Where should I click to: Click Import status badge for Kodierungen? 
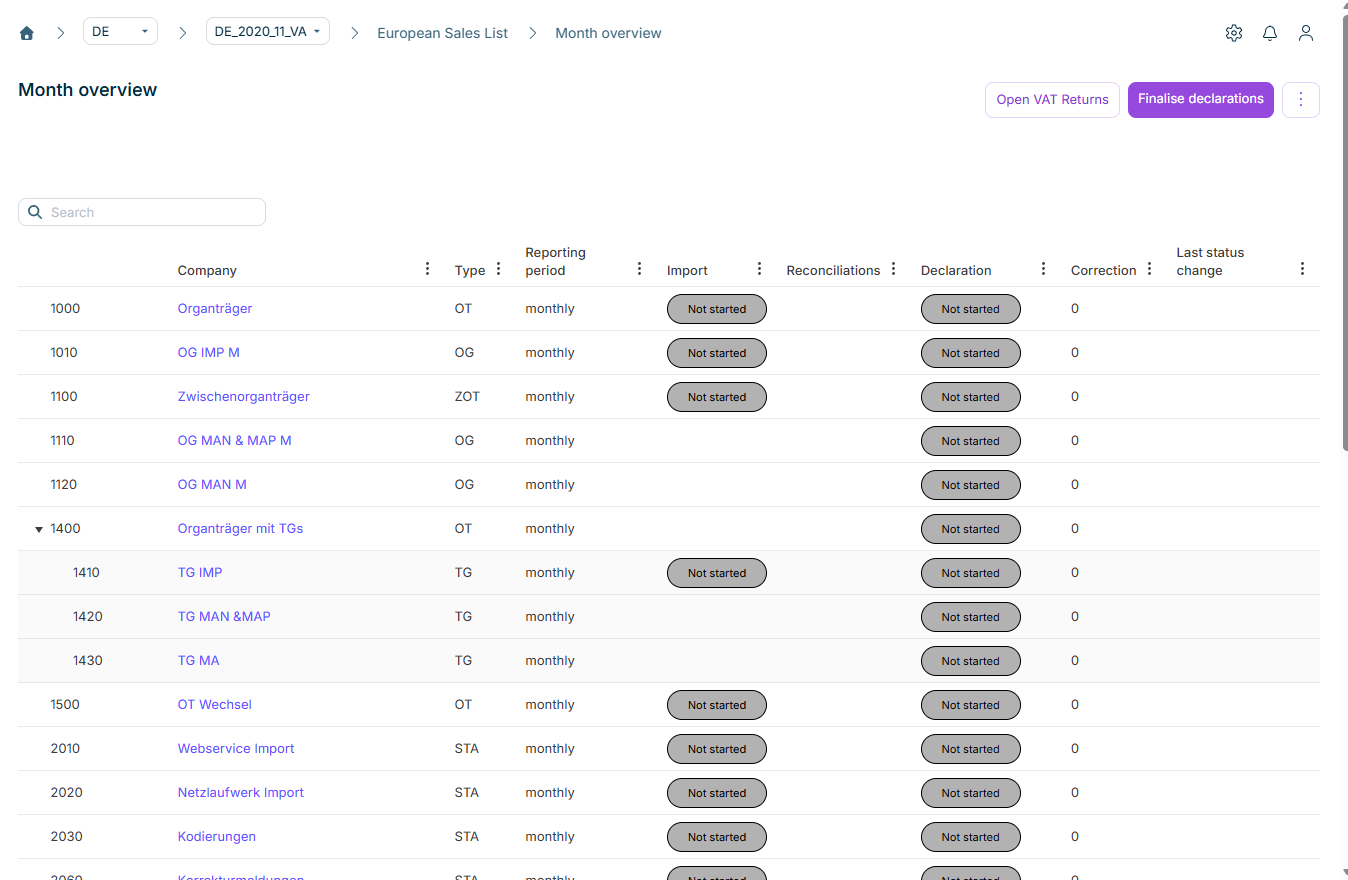(717, 837)
